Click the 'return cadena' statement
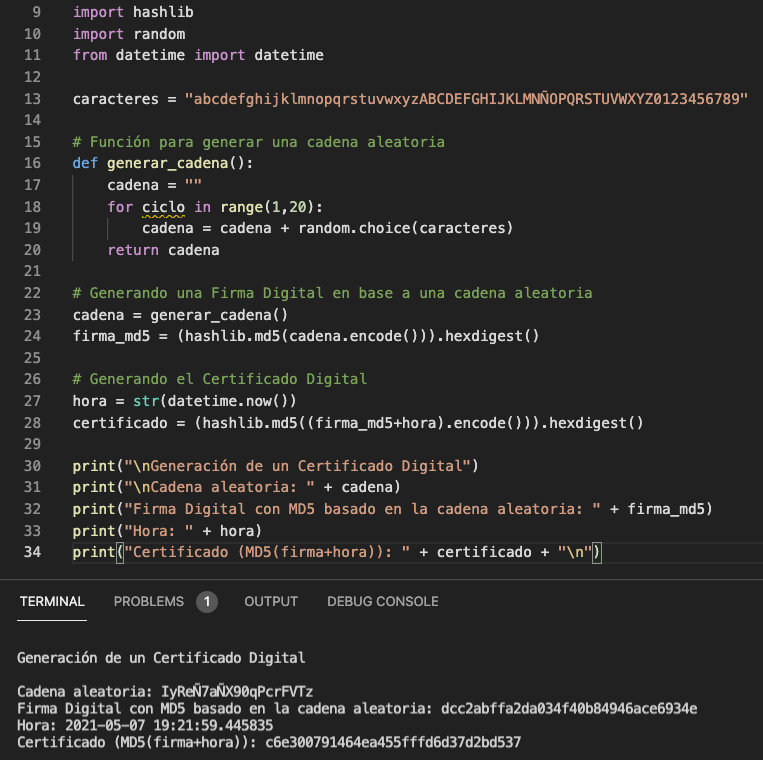 (163, 250)
